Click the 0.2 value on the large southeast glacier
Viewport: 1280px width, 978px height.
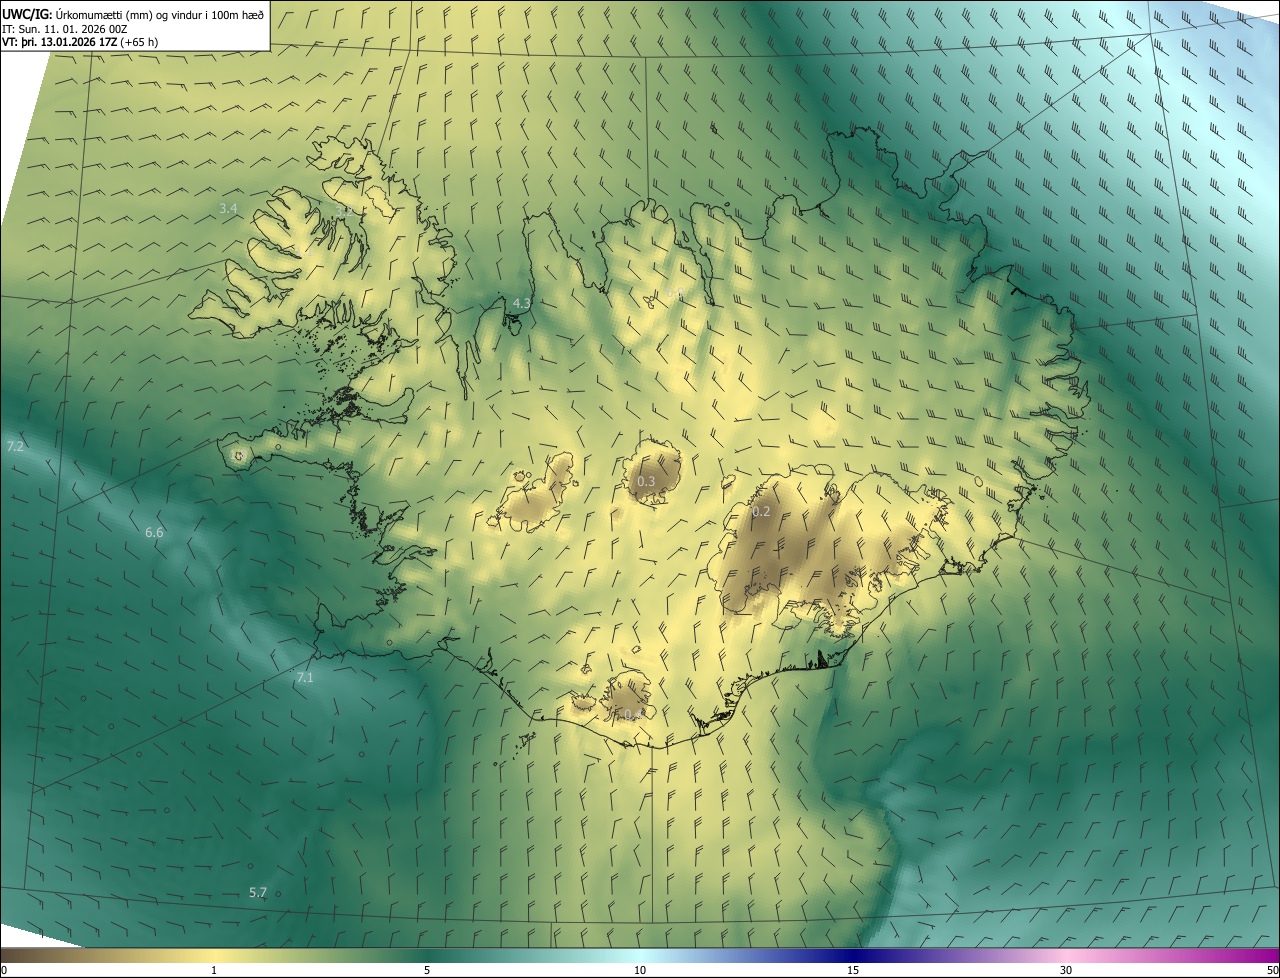coord(761,512)
